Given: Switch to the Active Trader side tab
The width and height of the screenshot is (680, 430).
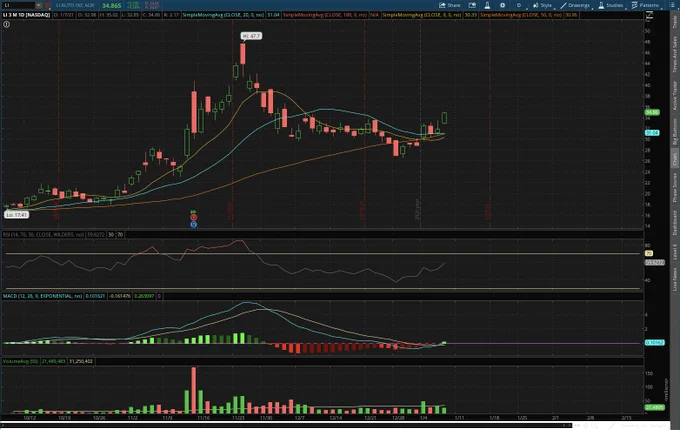Looking at the screenshot, I should tap(675, 96).
